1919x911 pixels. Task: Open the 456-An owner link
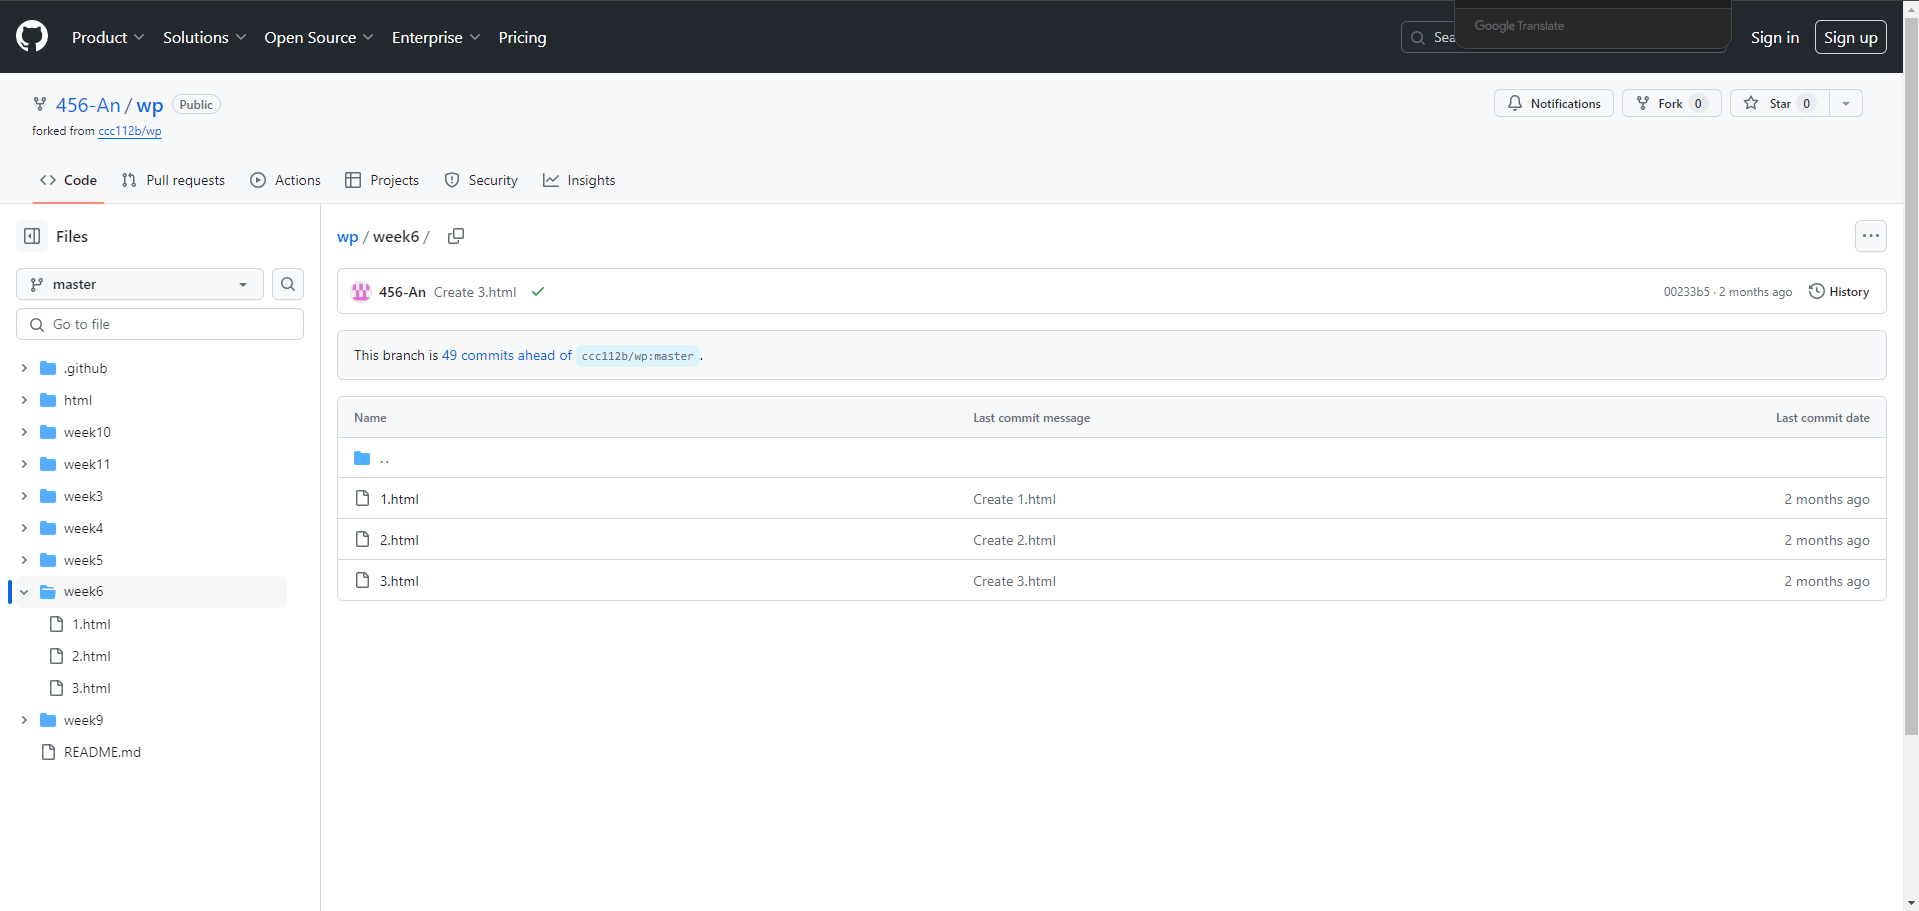[x=88, y=105]
